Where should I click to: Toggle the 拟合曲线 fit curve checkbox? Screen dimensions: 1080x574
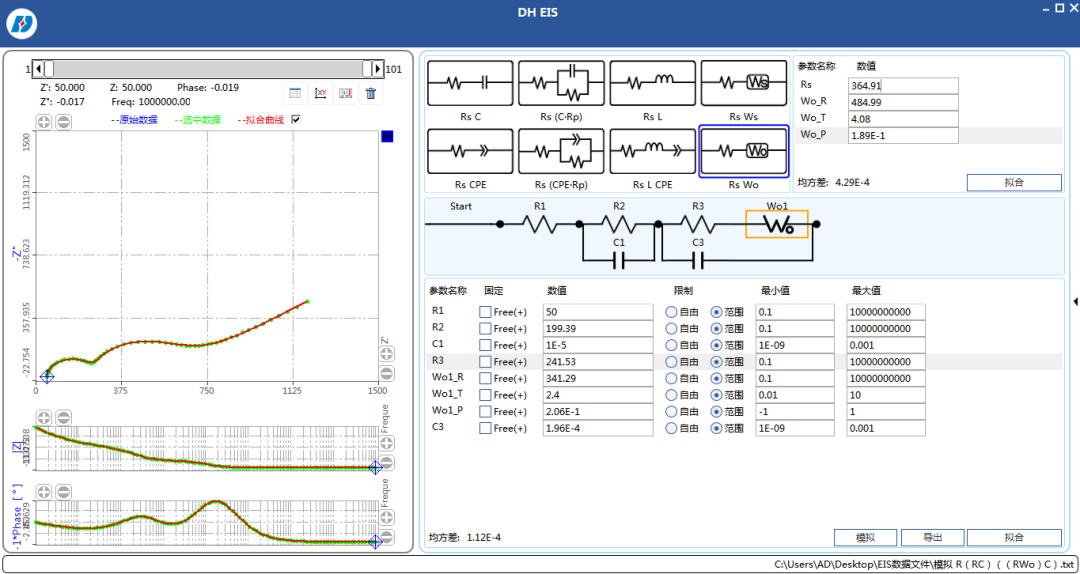(x=296, y=119)
